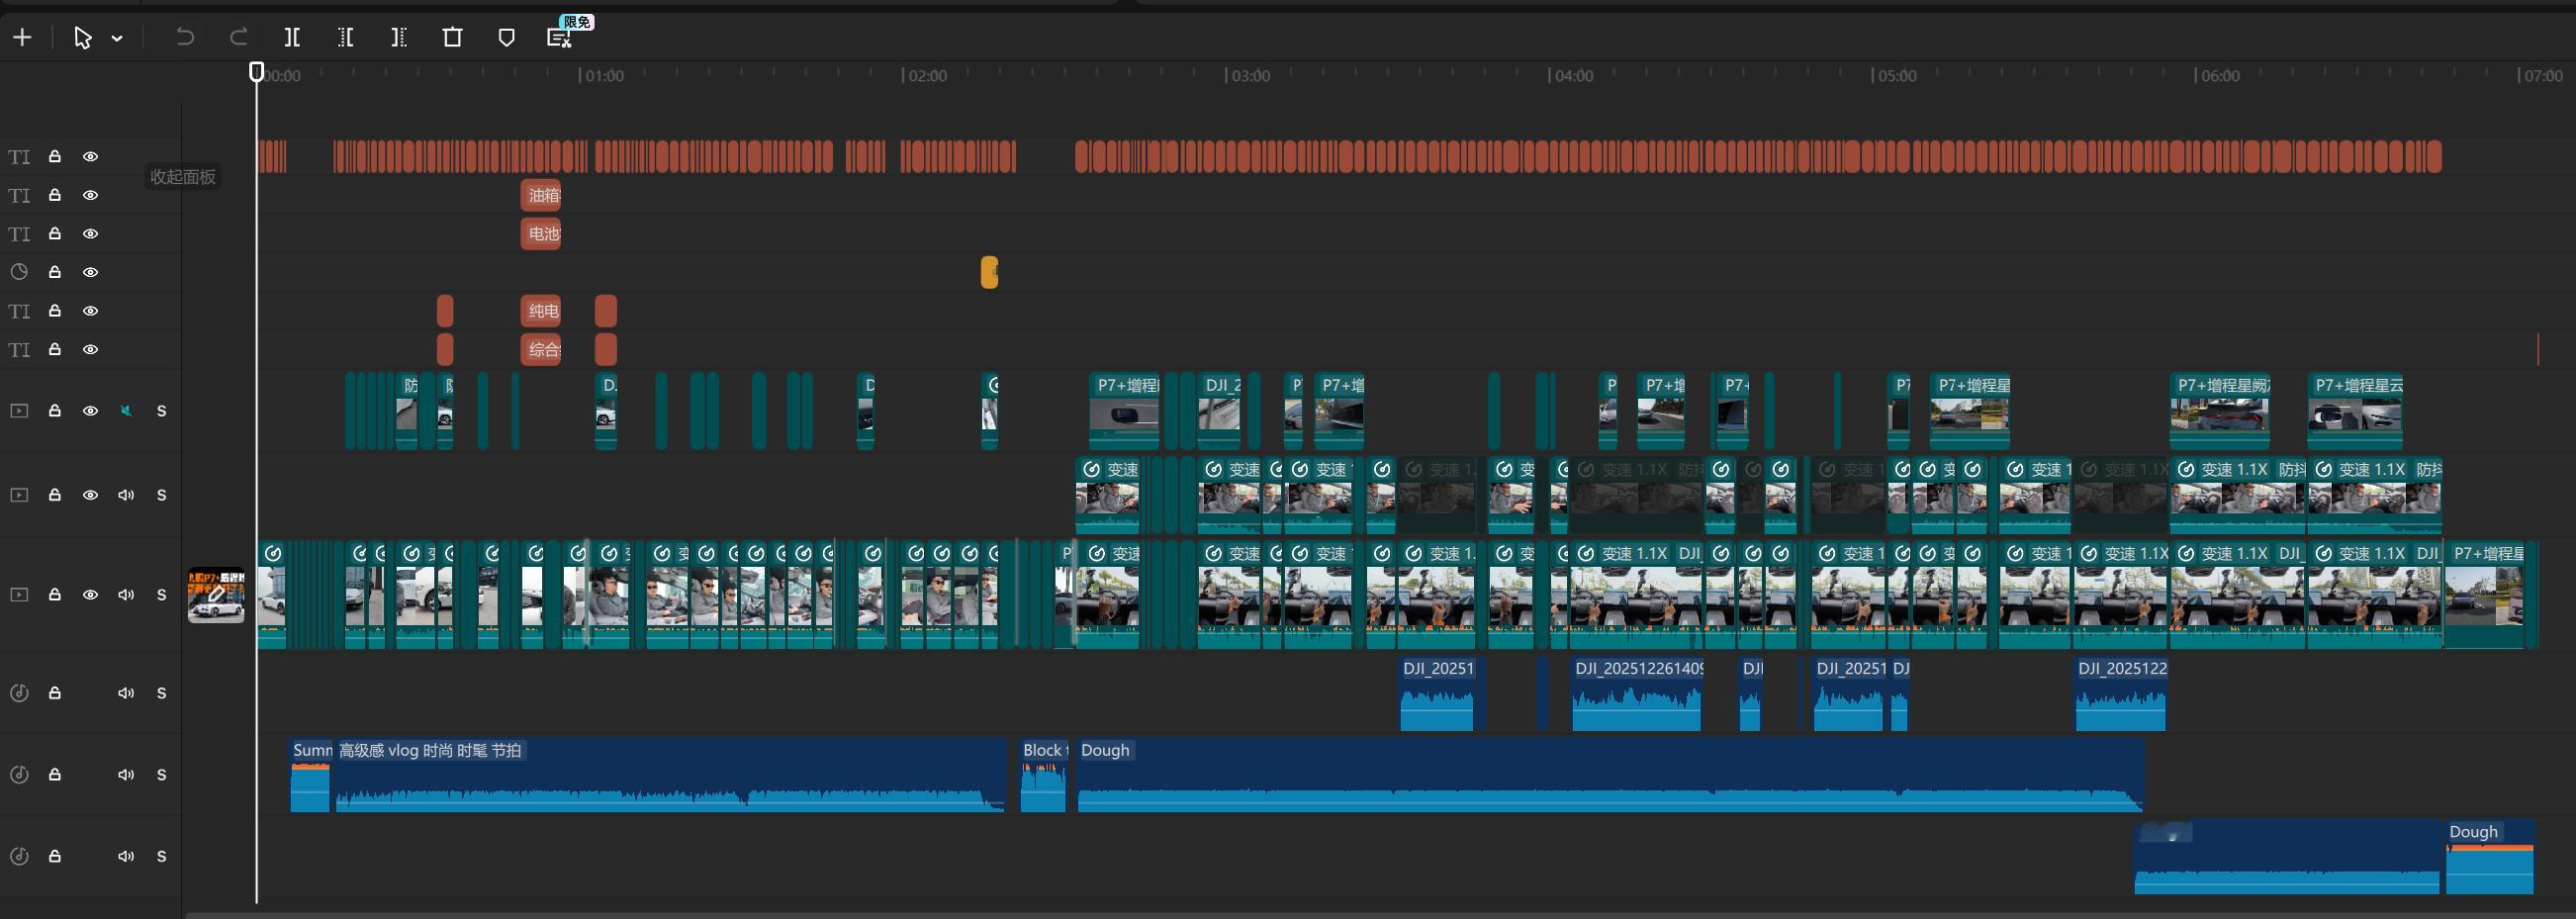The image size is (2576, 919).
Task: Click S button on main video track
Action: [161, 595]
